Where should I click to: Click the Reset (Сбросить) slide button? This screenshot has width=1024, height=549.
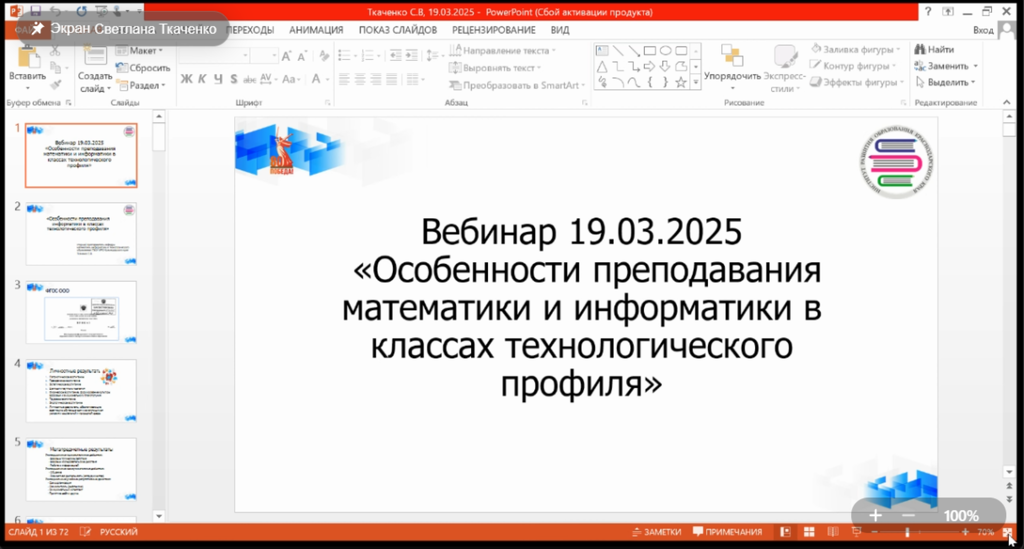pyautogui.click(x=143, y=67)
